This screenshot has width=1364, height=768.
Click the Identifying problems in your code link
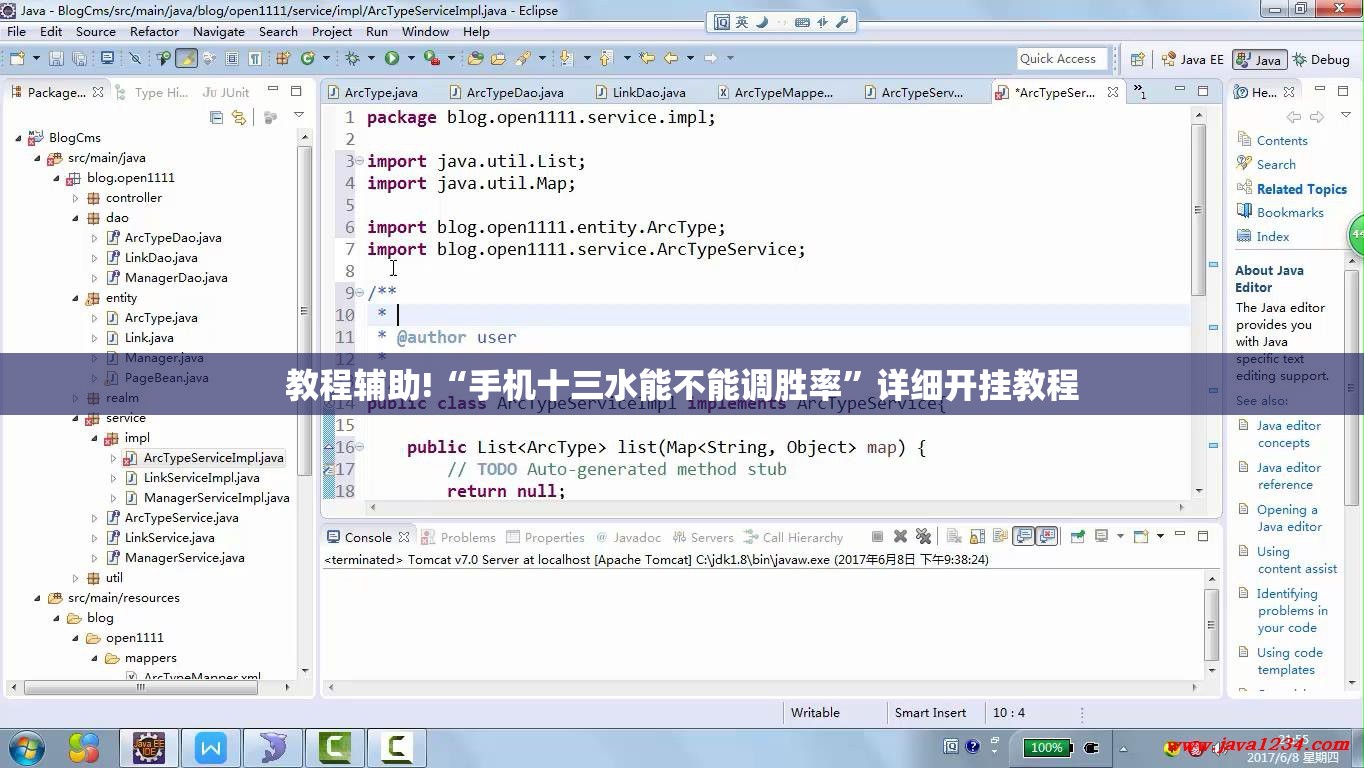1292,611
